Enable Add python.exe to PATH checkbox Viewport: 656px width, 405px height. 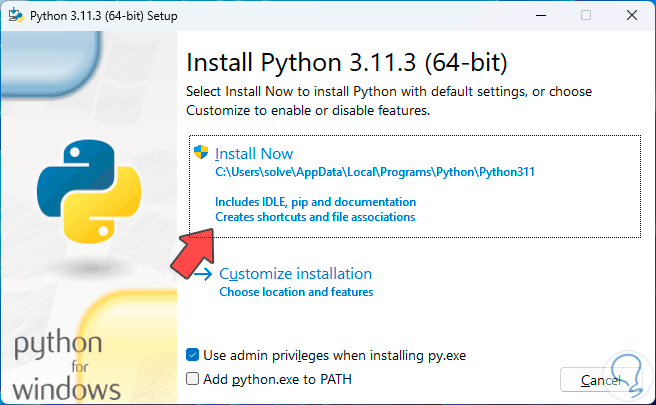(193, 379)
